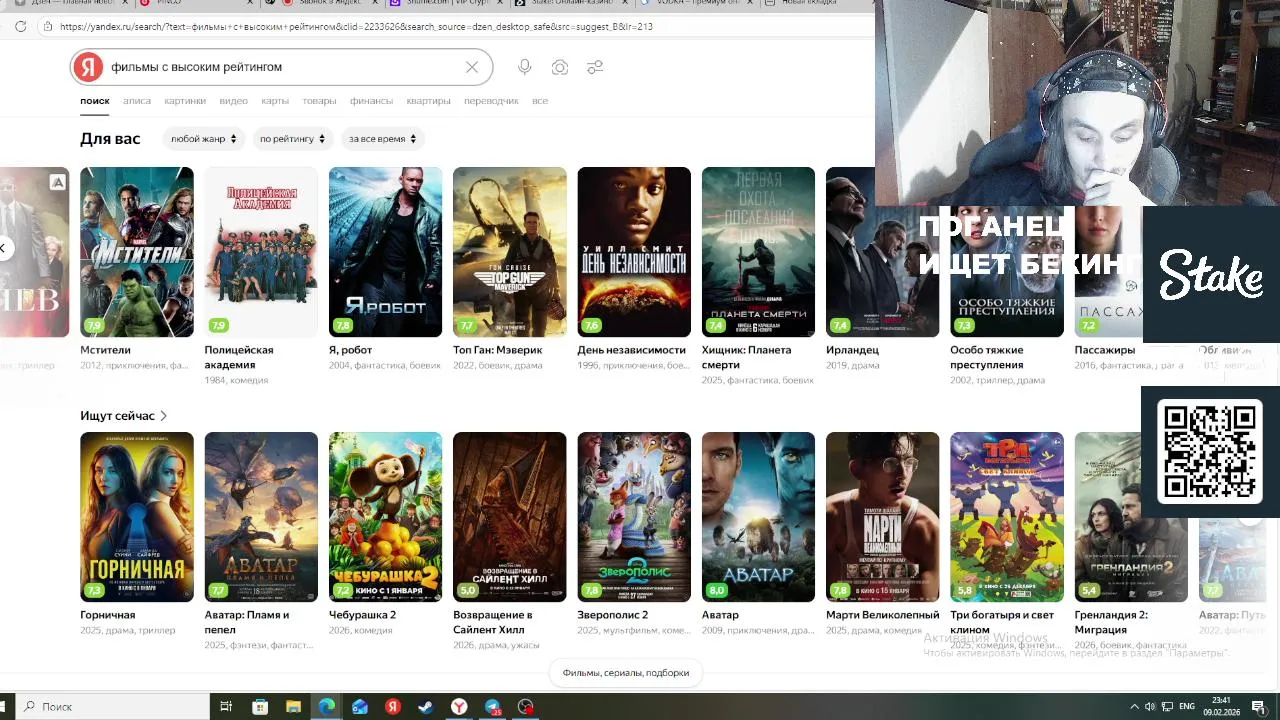Click the 2009 'Аватар' poster
Screen dimensions: 1280x720
tap(758, 517)
